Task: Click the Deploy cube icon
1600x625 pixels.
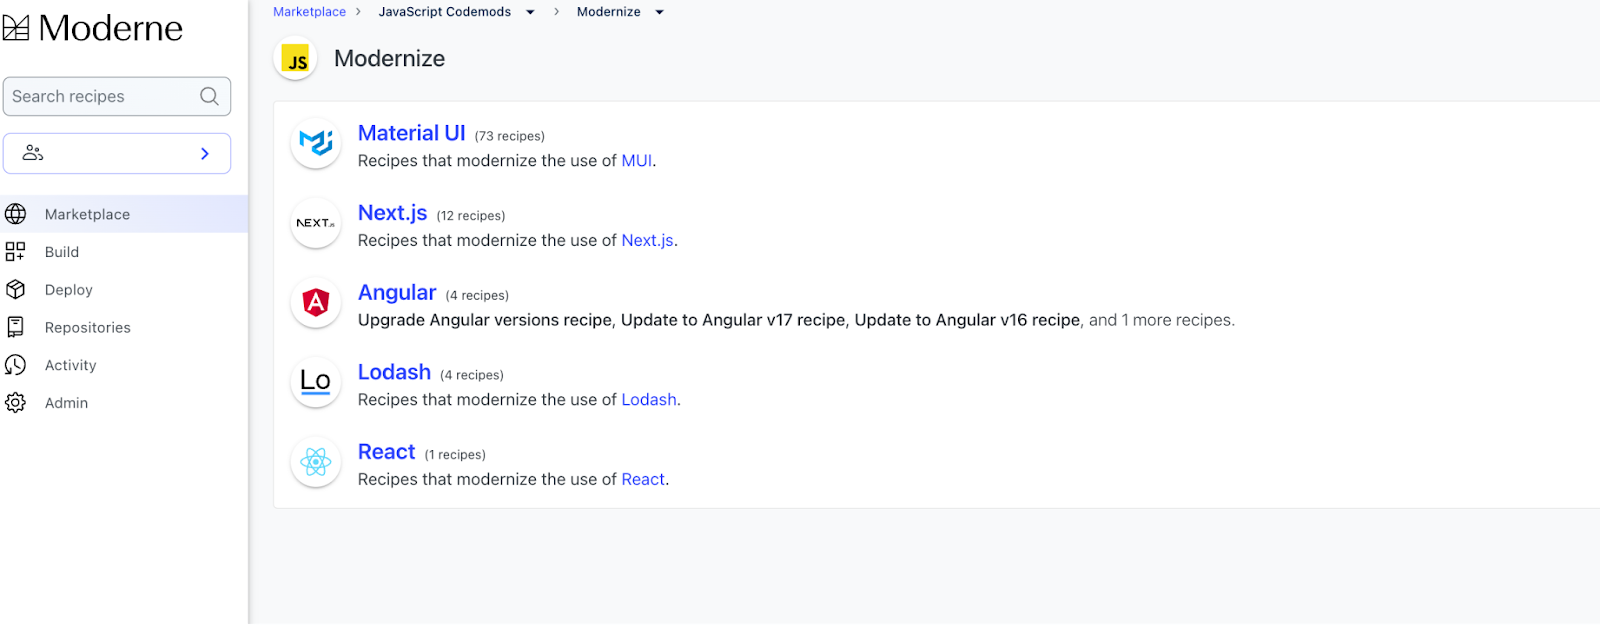Action: (15, 290)
